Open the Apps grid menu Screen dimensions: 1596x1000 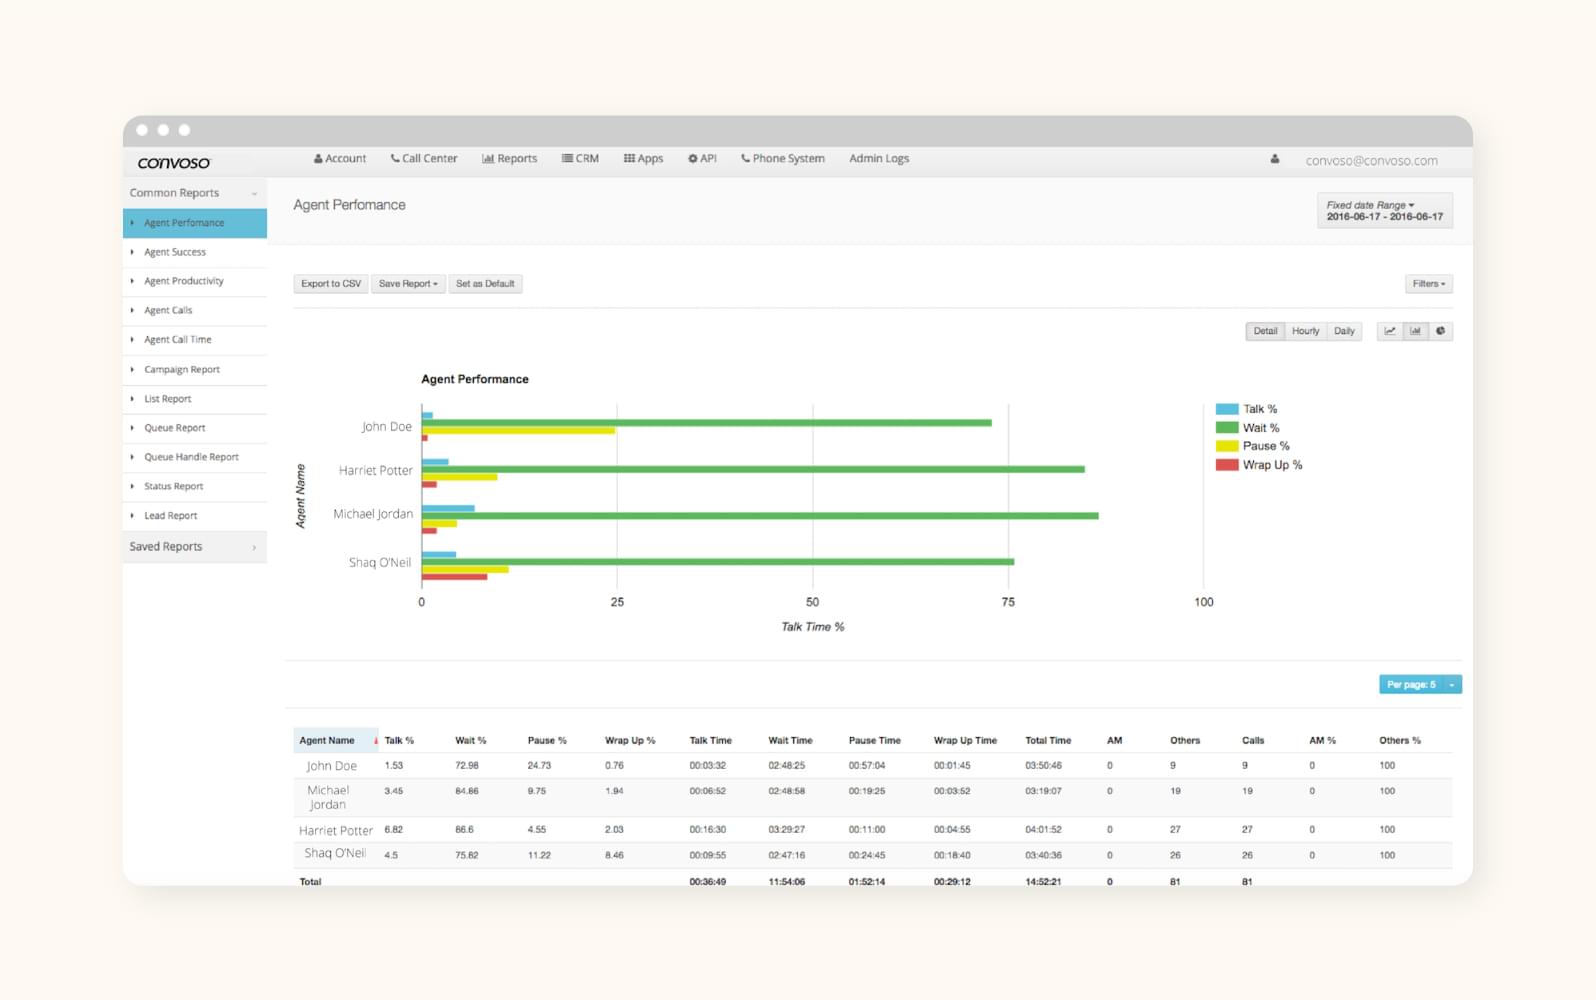pos(643,159)
